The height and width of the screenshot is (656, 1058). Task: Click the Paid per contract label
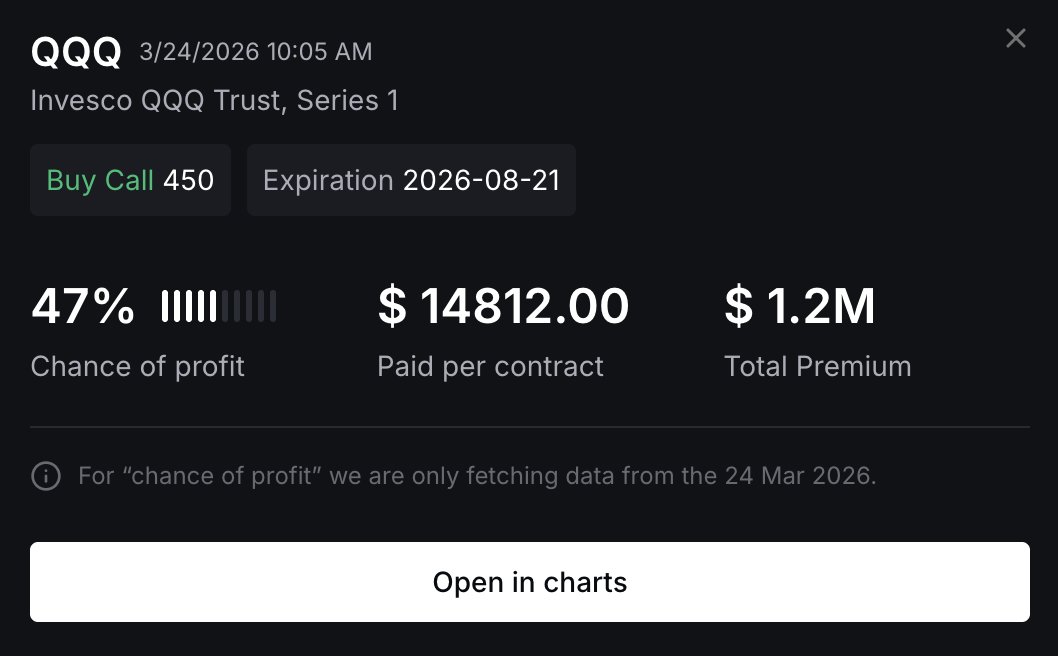(x=490, y=366)
